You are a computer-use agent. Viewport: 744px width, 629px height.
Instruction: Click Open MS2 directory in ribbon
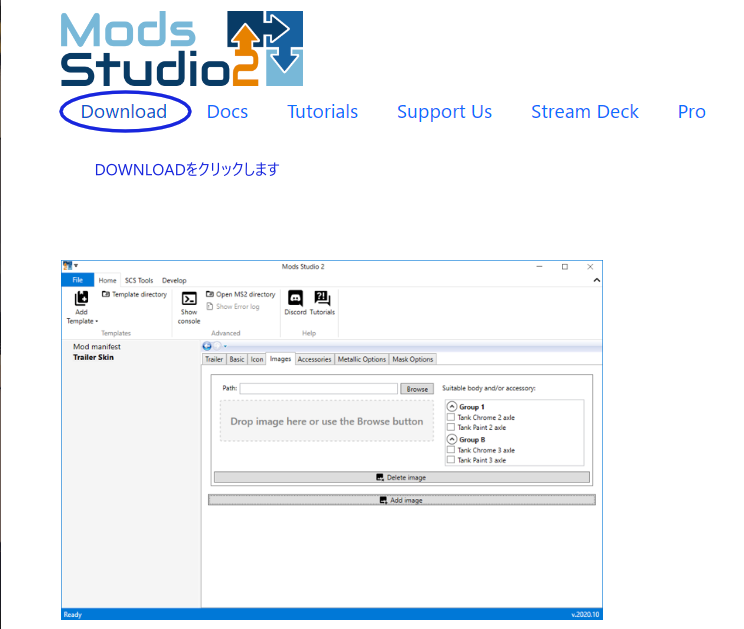(x=240, y=295)
